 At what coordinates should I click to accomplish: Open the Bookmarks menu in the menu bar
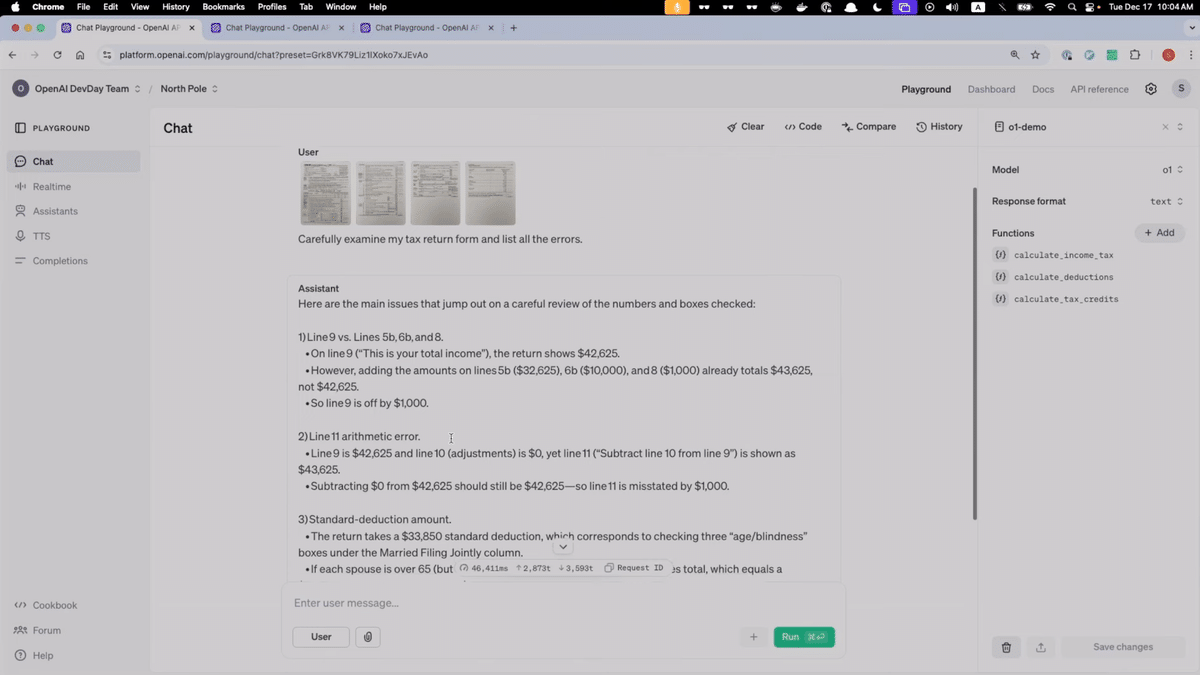click(223, 7)
